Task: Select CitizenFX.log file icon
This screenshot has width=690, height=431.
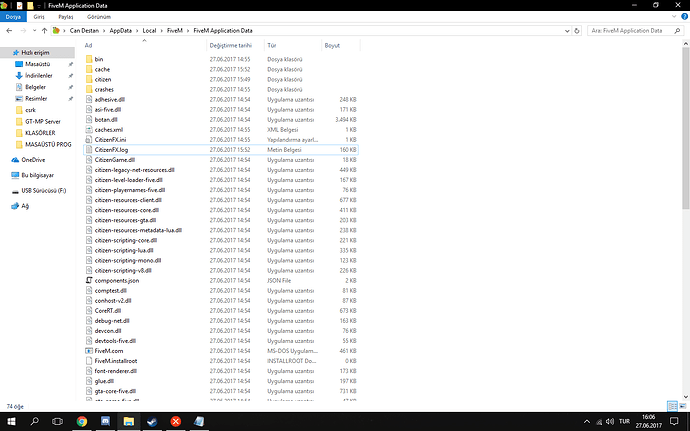Action: pos(89,150)
